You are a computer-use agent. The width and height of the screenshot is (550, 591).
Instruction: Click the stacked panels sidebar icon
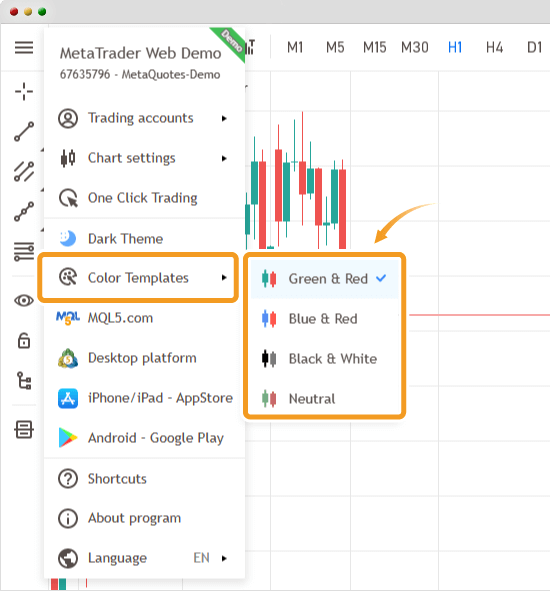(x=24, y=430)
